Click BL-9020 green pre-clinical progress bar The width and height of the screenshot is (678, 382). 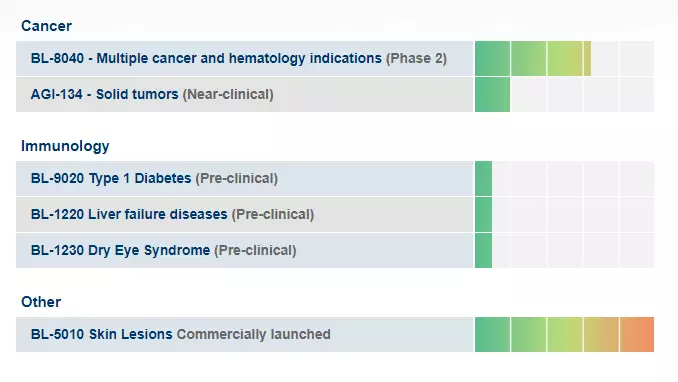coord(483,179)
